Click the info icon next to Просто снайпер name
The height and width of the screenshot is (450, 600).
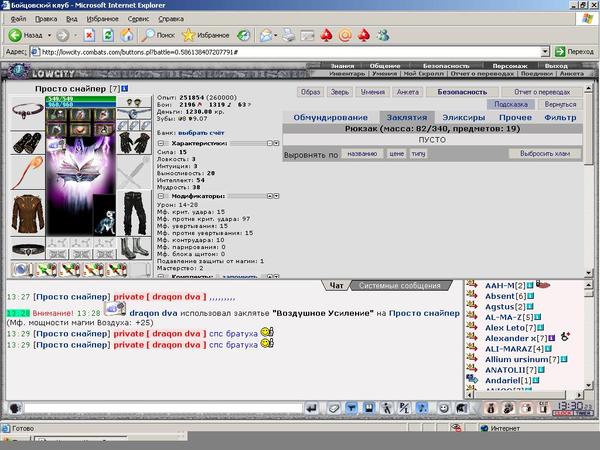click(124, 89)
